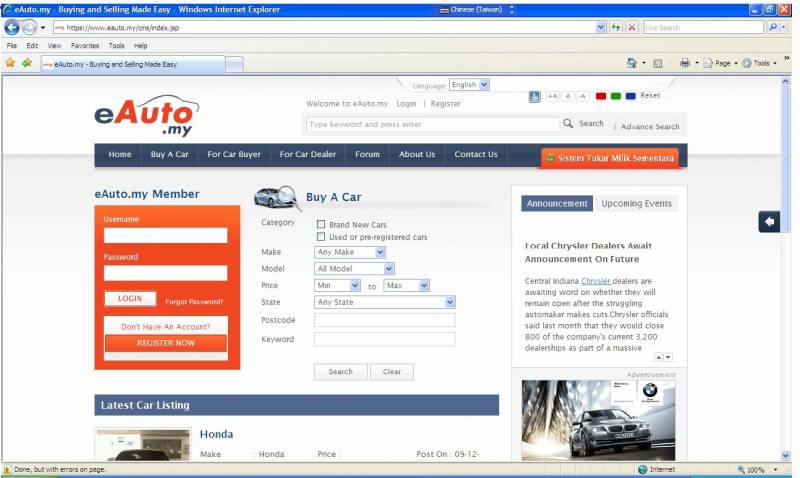
Task: Open the Help menu
Action: [x=140, y=45]
